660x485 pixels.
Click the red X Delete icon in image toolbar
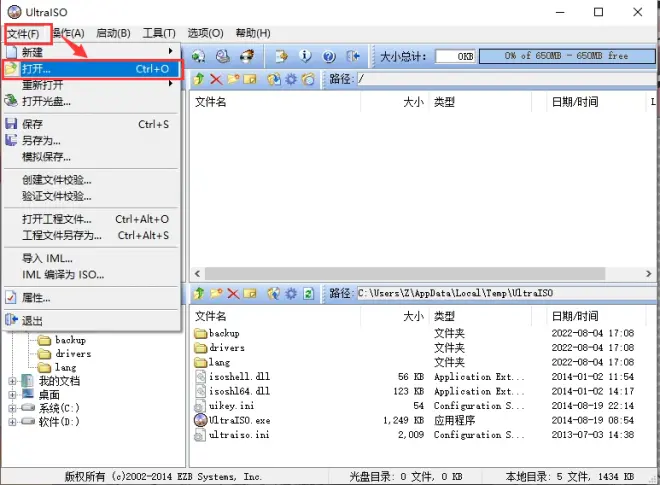coord(216,79)
